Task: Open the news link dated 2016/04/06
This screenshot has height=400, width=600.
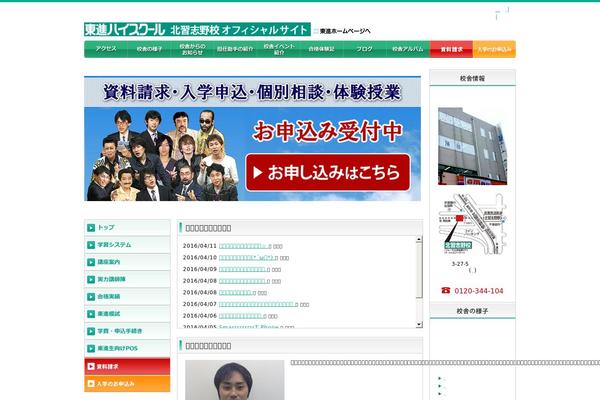Action: [243, 316]
